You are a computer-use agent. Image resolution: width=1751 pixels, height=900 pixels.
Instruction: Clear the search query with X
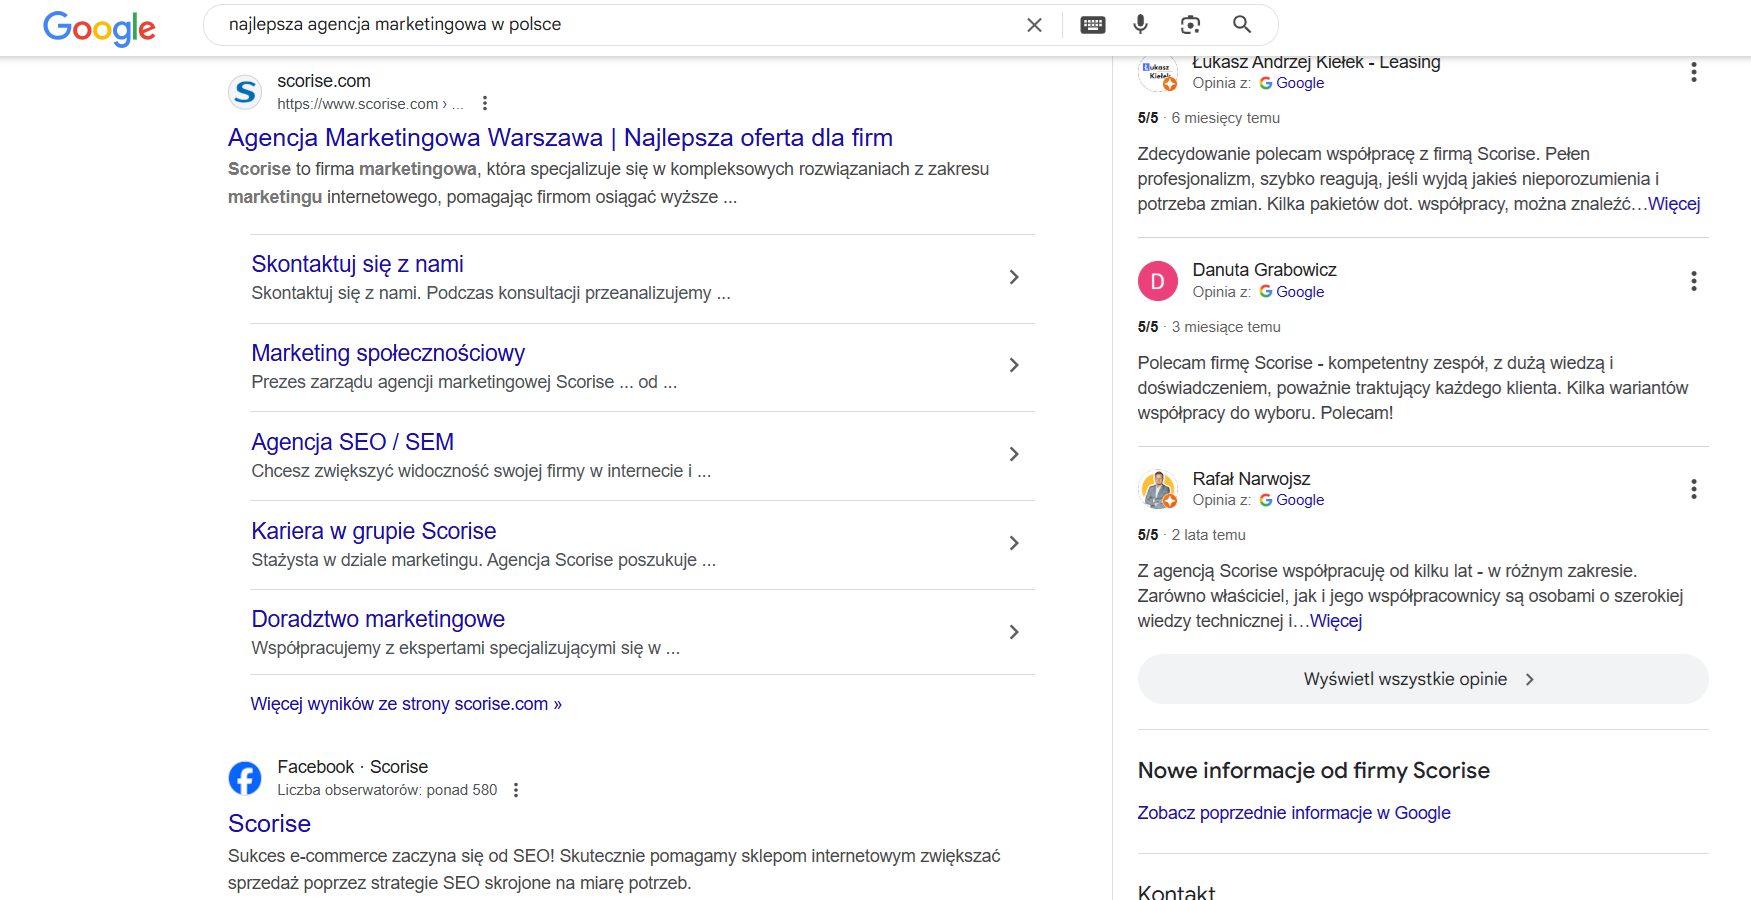point(1034,25)
